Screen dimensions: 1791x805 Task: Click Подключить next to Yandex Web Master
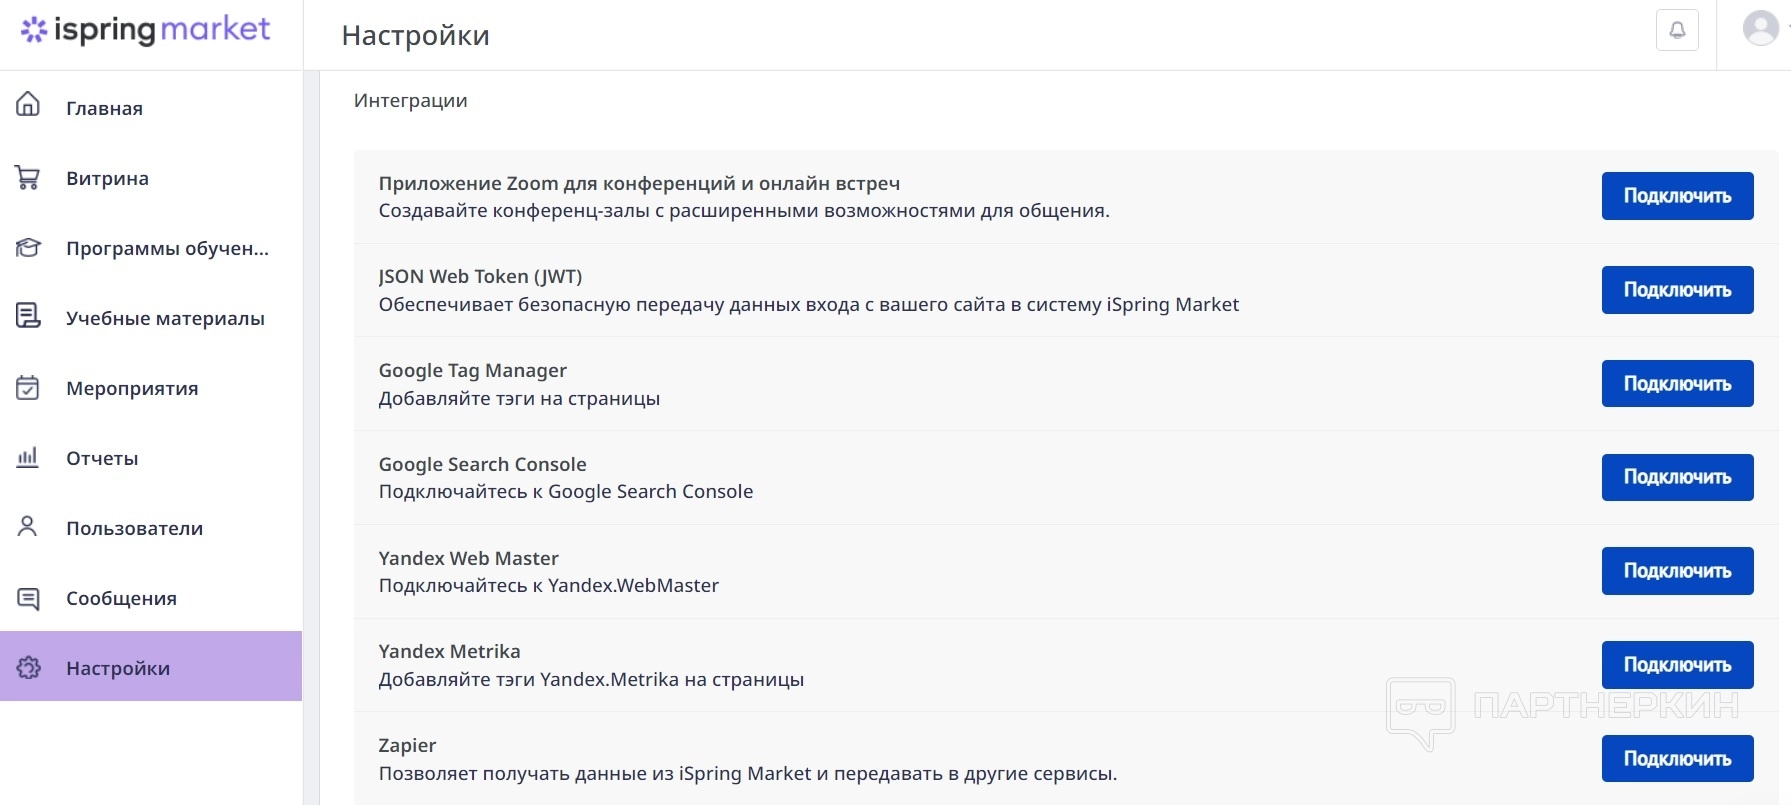(x=1677, y=571)
